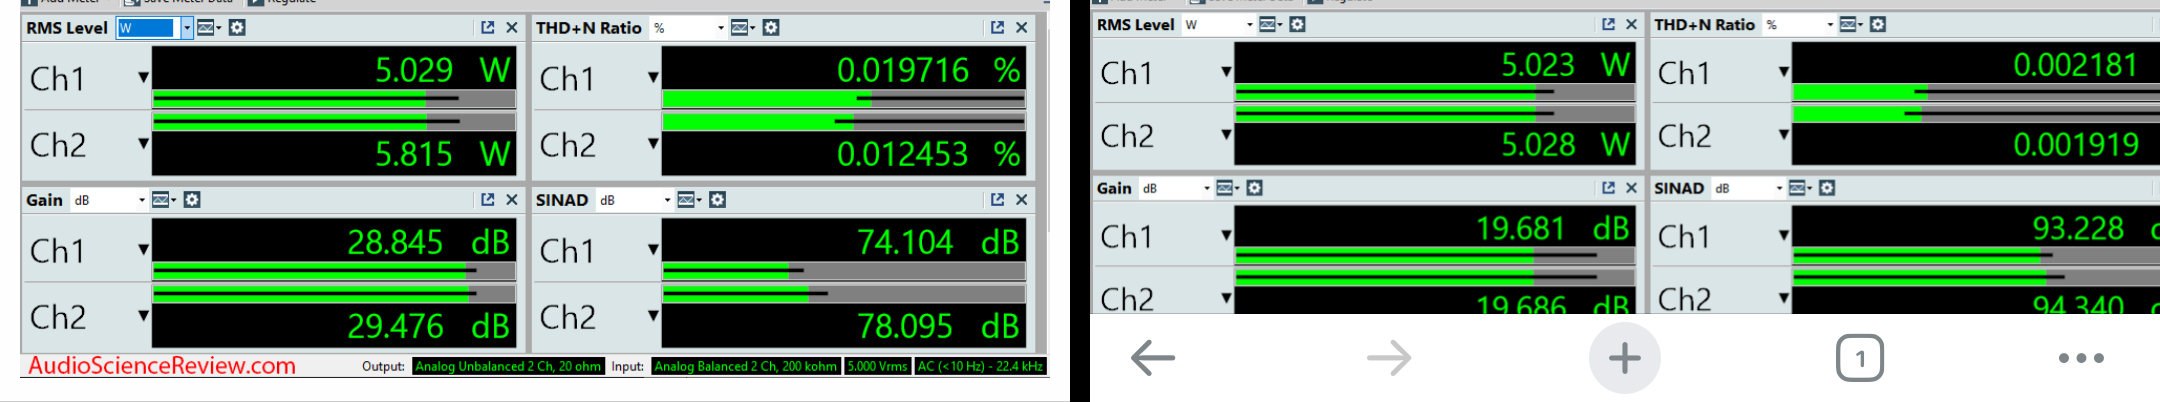Click Output field Analog Unbalanced 2 Ch, 20 ohm
2160x402 pixels.
(508, 367)
